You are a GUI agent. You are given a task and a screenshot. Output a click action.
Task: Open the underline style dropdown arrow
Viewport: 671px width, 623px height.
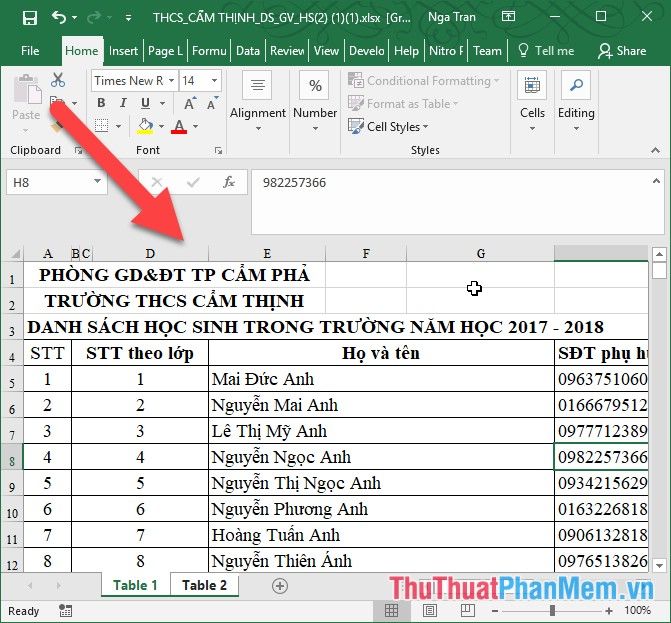(x=162, y=103)
